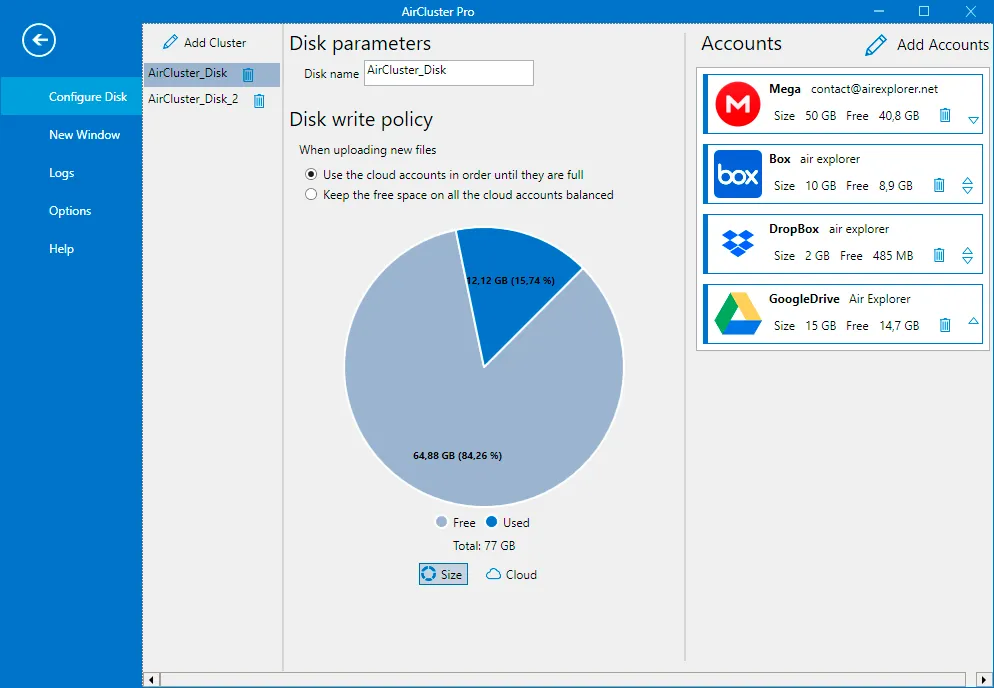Image resolution: width=994 pixels, height=688 pixels.
Task: Open the Options menu item
Action: click(70, 211)
